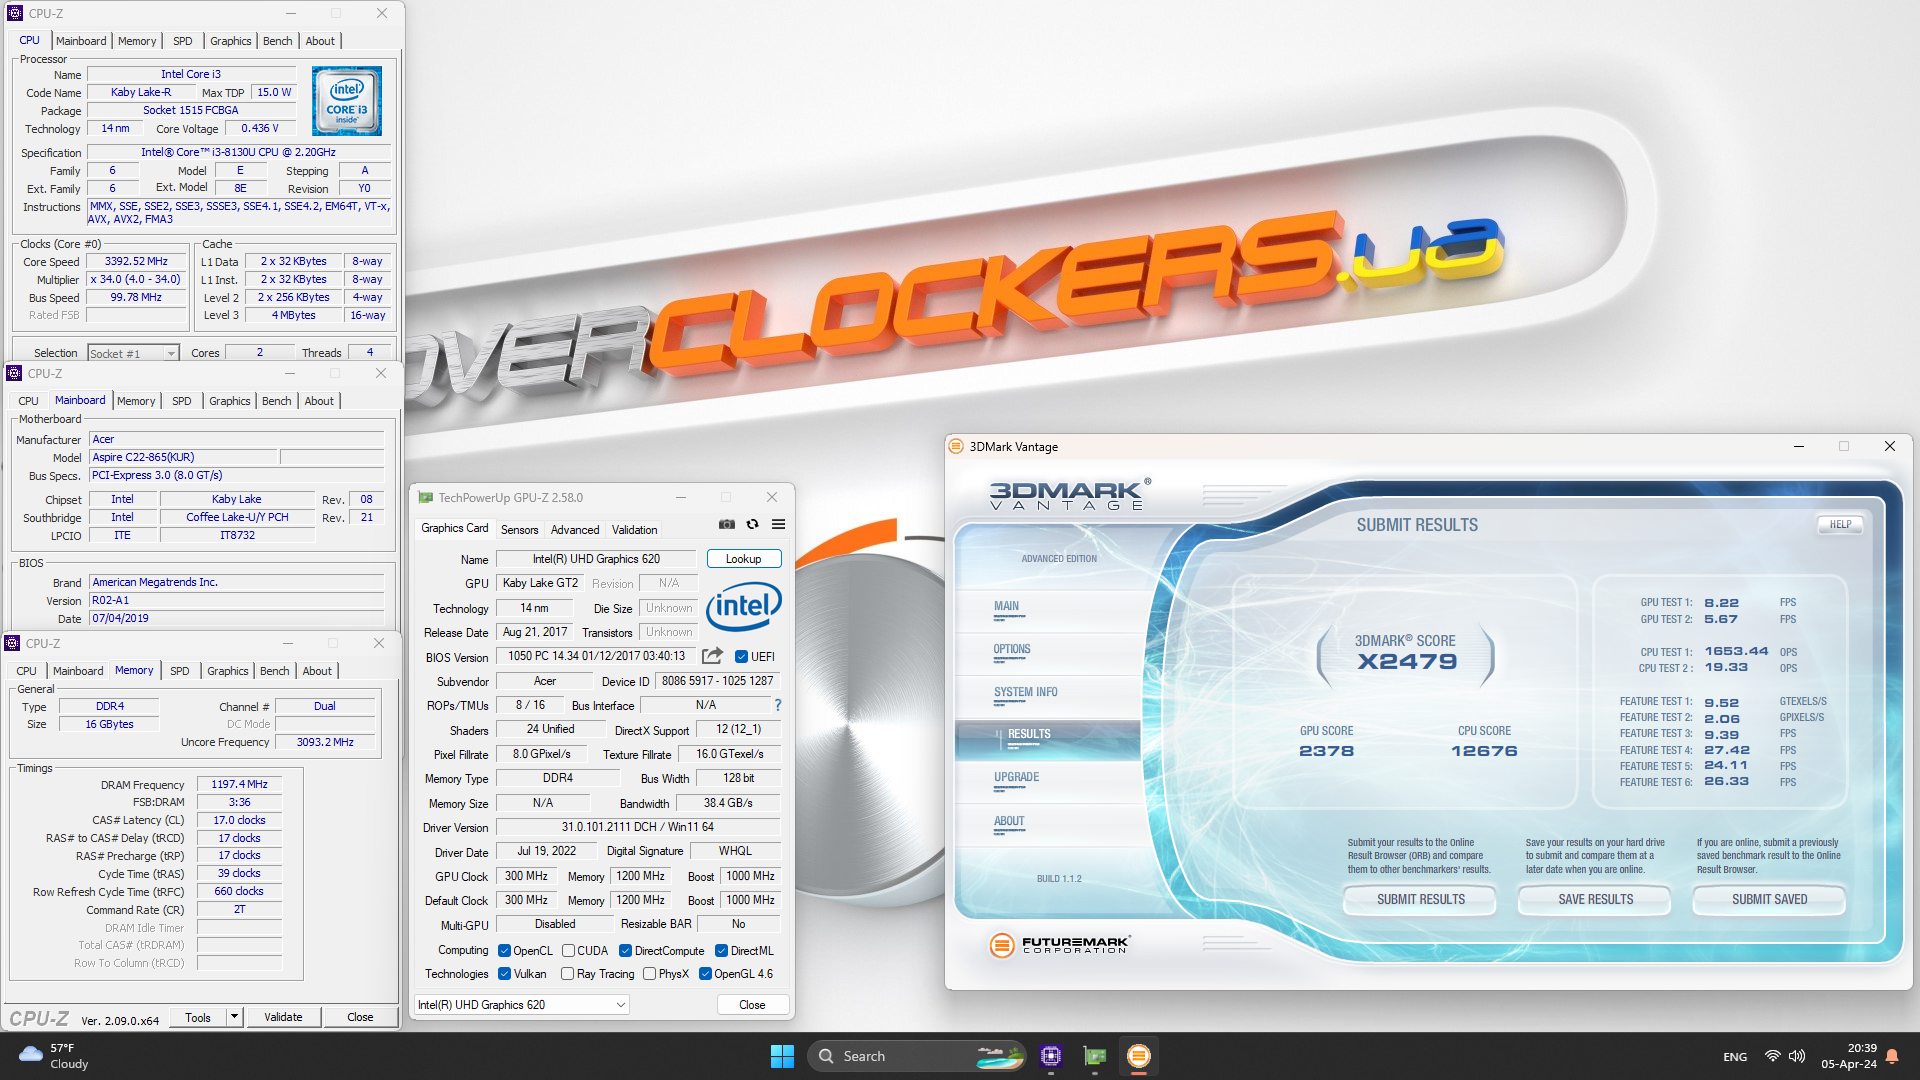1920x1080 pixels.
Task: Click the Windows Start button
Action: pyautogui.click(x=782, y=1056)
